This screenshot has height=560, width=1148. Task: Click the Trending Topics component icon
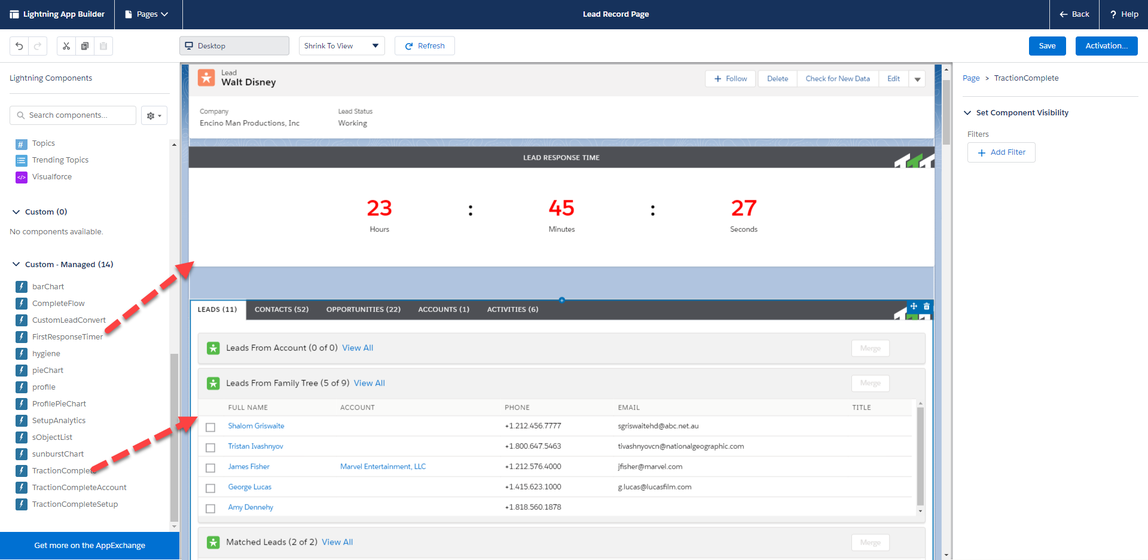[20, 160]
